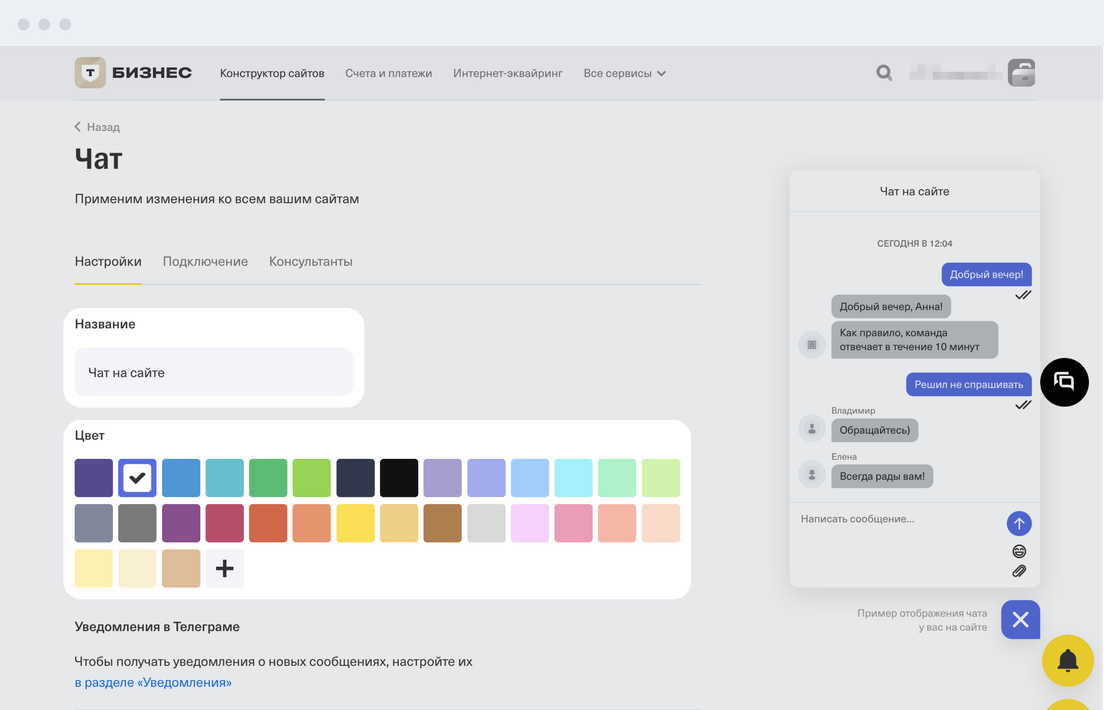Select the pale yellow color swatch

tap(94, 568)
